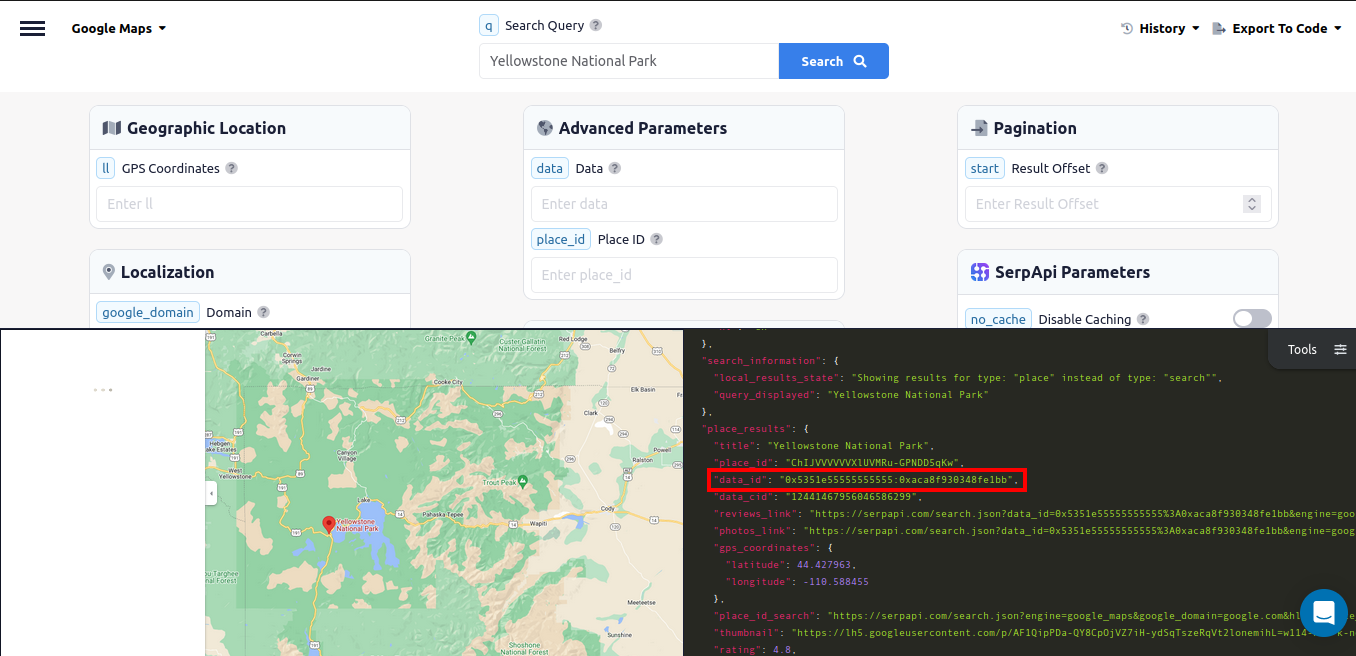Focus the 'Enter data' input field
Viewport: 1356px width, 656px height.
[684, 204]
